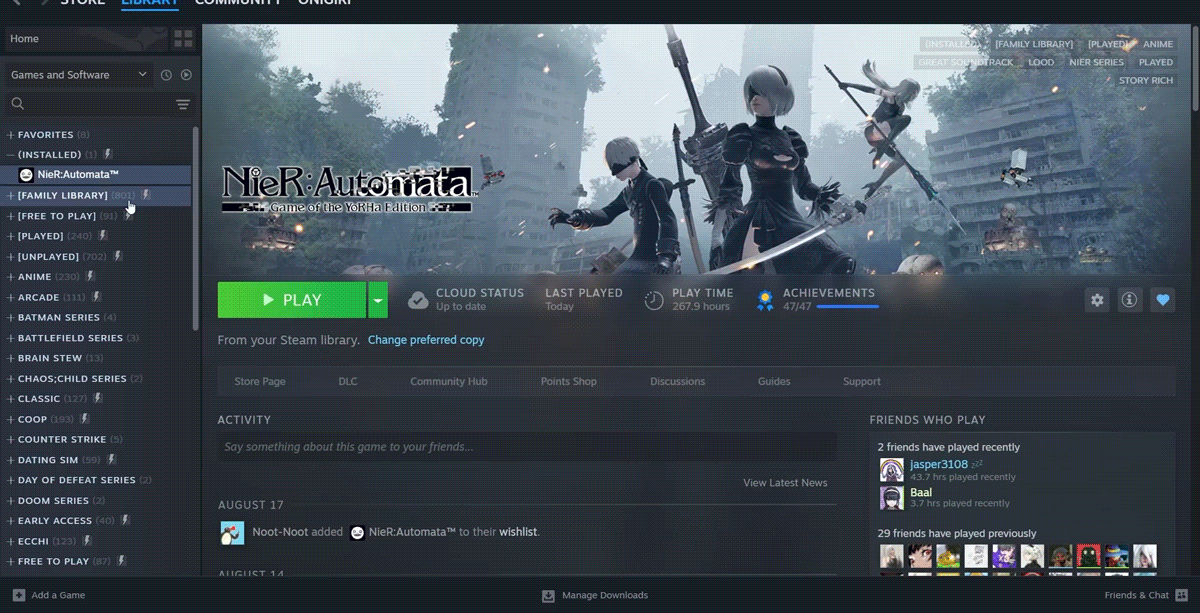This screenshot has height=613, width=1200.
Task: Click the STORY RICH tag
Action: pyautogui.click(x=1146, y=80)
